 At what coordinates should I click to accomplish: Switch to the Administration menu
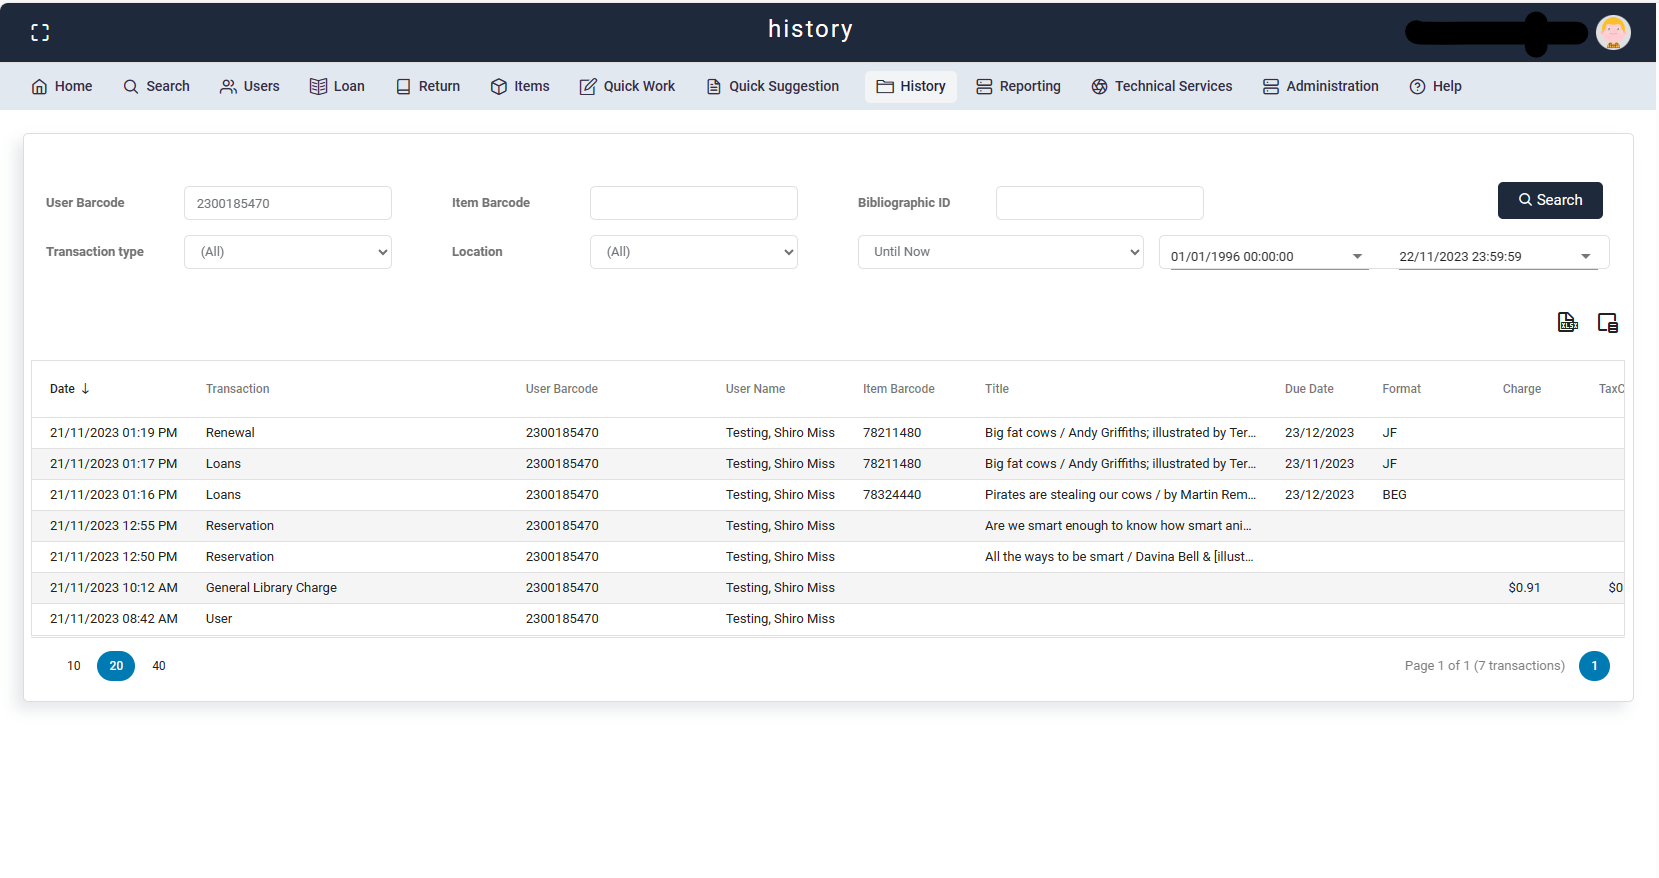(1320, 86)
